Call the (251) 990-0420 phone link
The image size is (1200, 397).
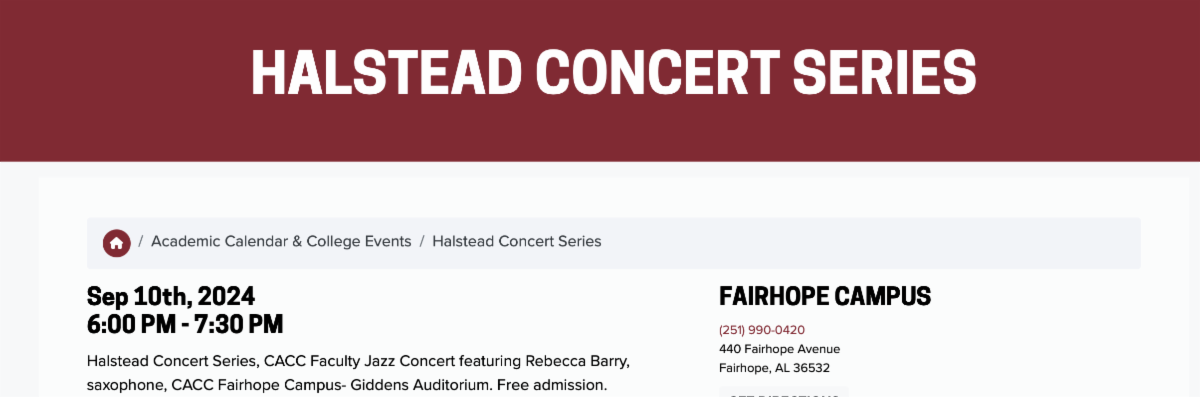tap(762, 330)
